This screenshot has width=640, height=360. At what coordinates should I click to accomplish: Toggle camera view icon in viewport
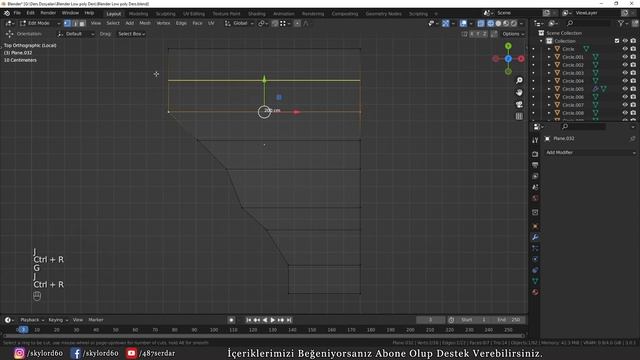(519, 104)
